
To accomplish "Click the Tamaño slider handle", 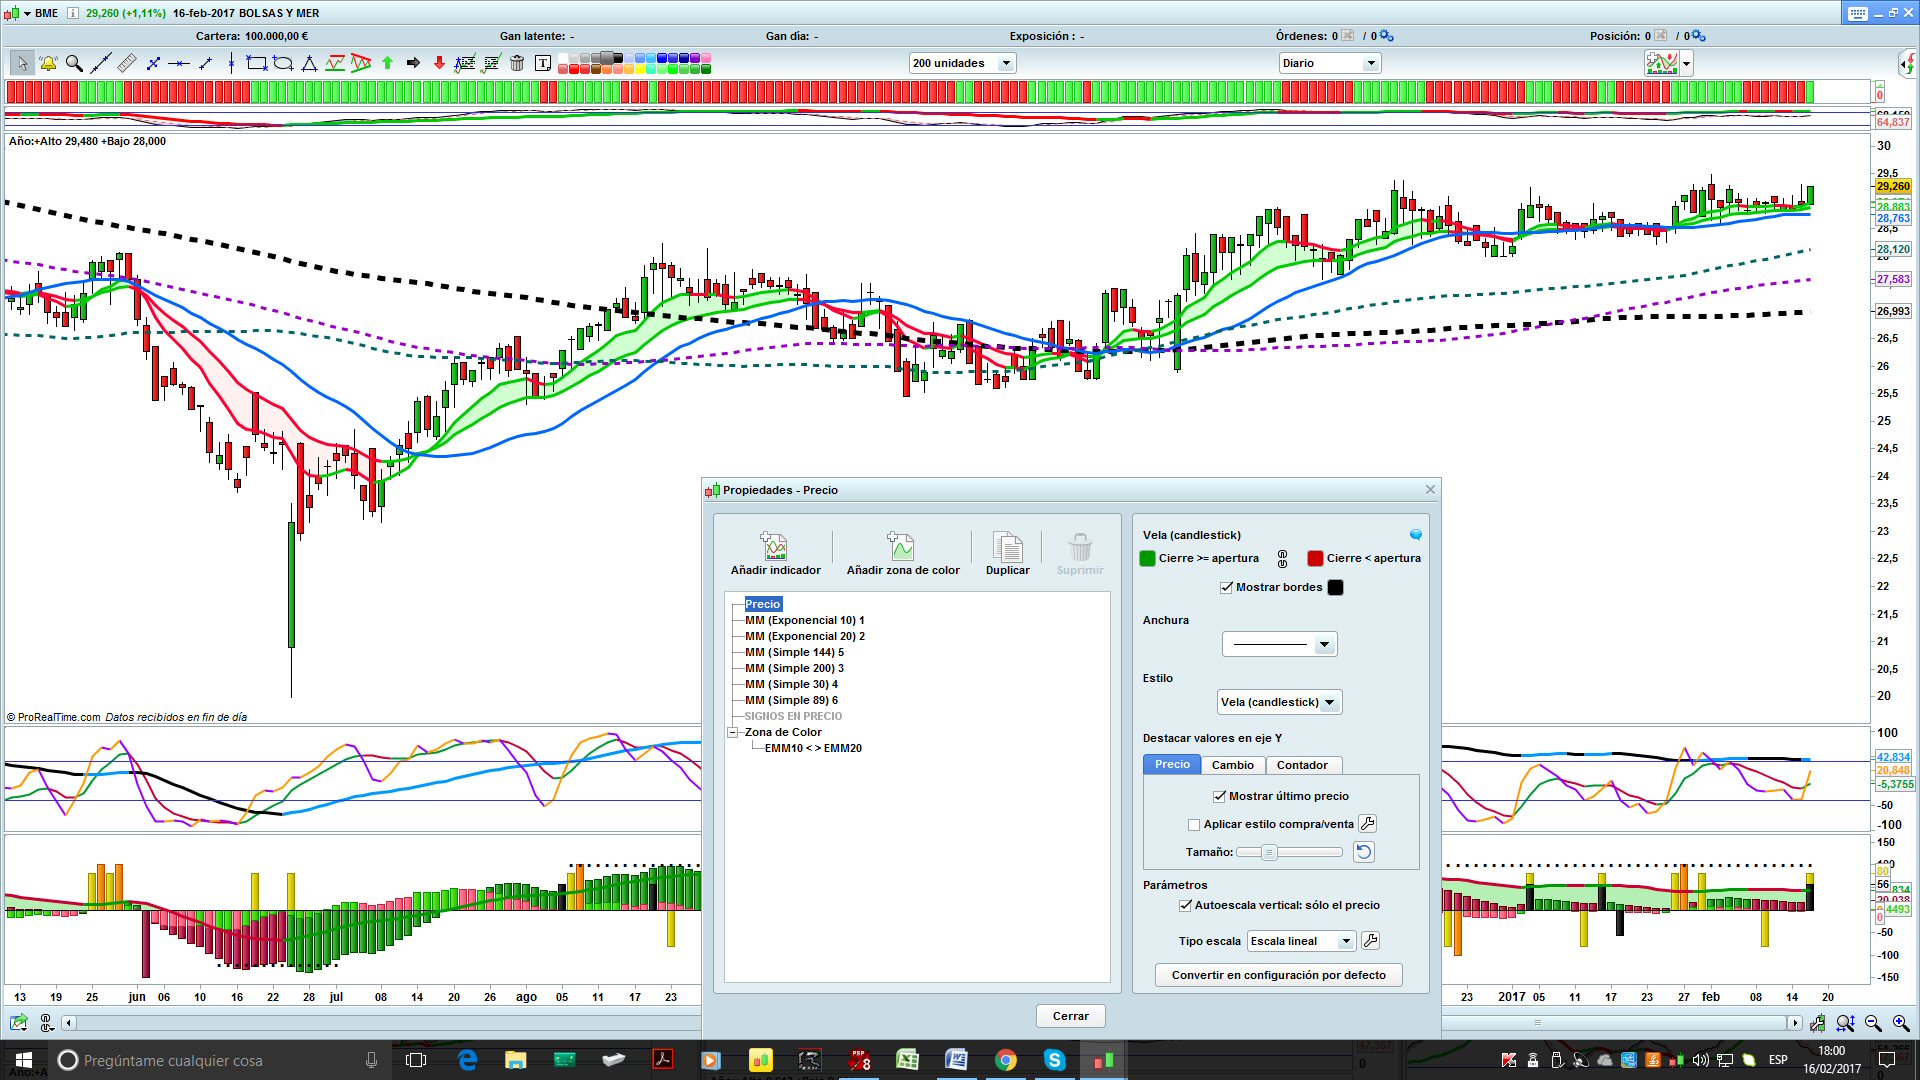I will 1269,852.
